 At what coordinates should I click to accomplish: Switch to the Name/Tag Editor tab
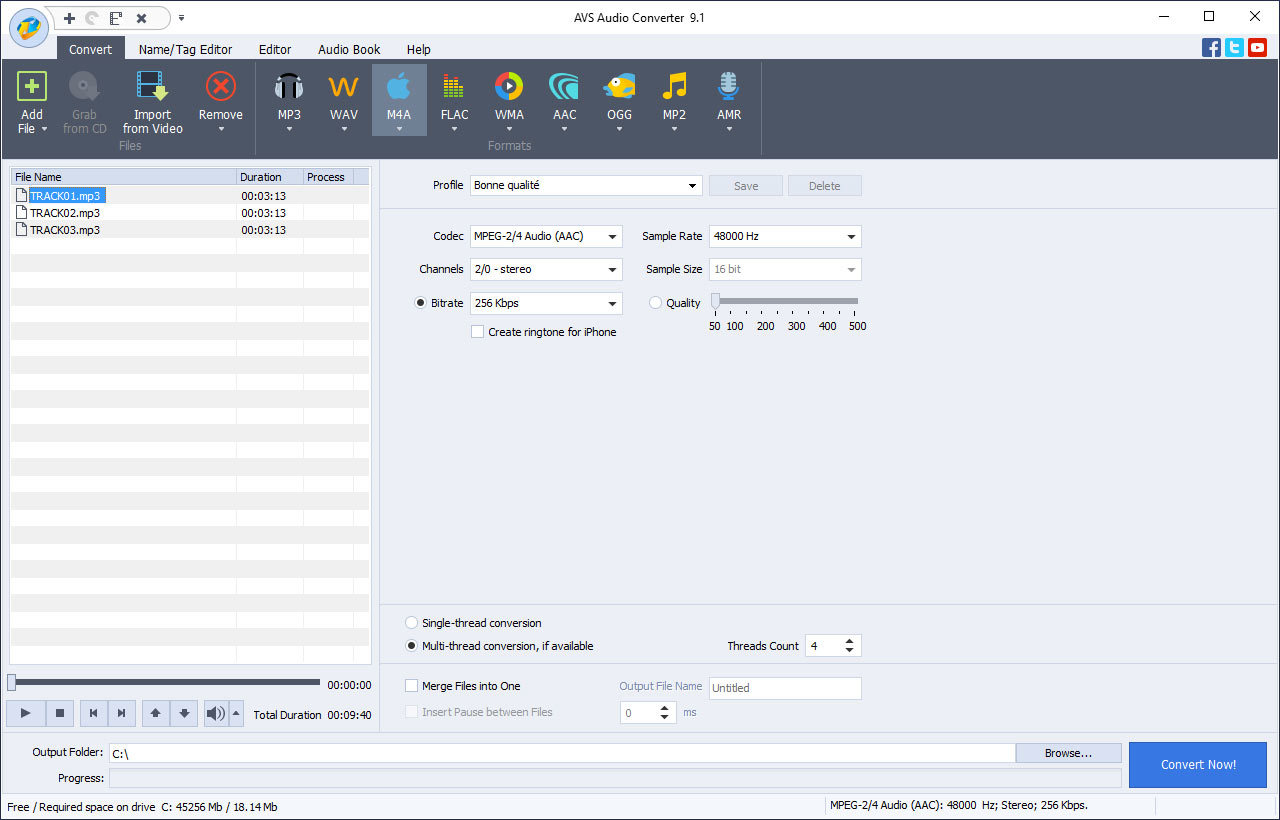[185, 49]
